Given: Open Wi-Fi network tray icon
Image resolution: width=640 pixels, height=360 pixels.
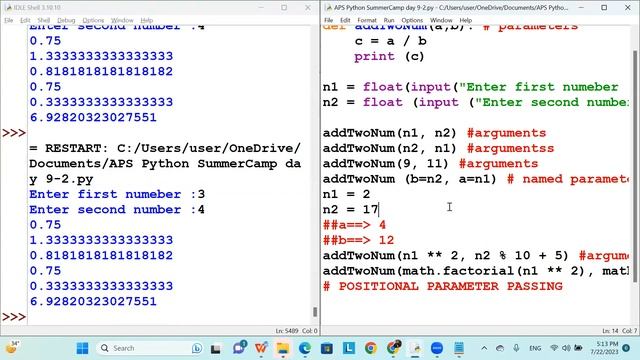Looking at the screenshot, I should coord(554,348).
